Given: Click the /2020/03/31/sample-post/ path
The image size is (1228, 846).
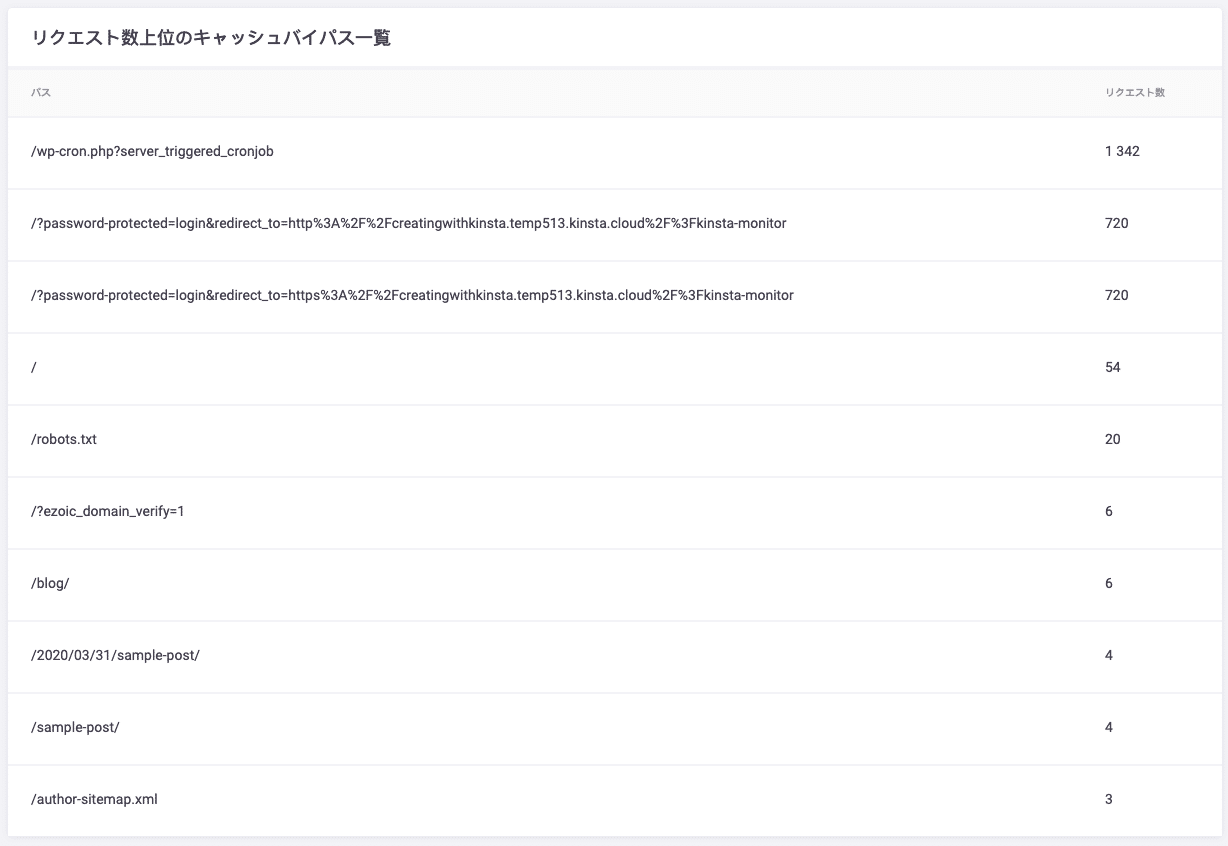Looking at the screenshot, I should tap(115, 656).
